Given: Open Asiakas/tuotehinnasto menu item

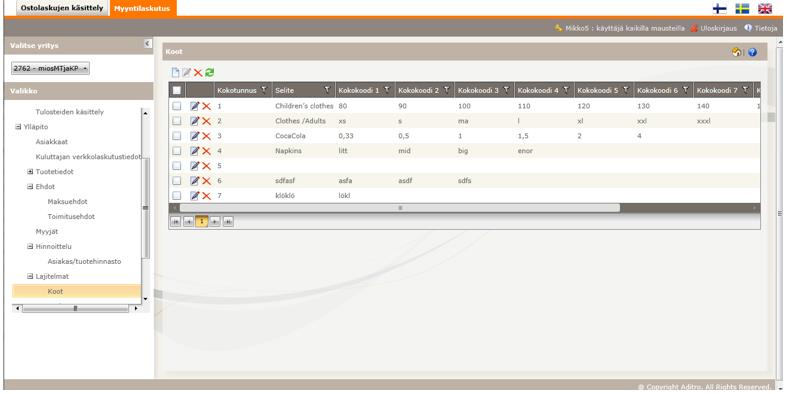Looking at the screenshot, I should [x=84, y=261].
